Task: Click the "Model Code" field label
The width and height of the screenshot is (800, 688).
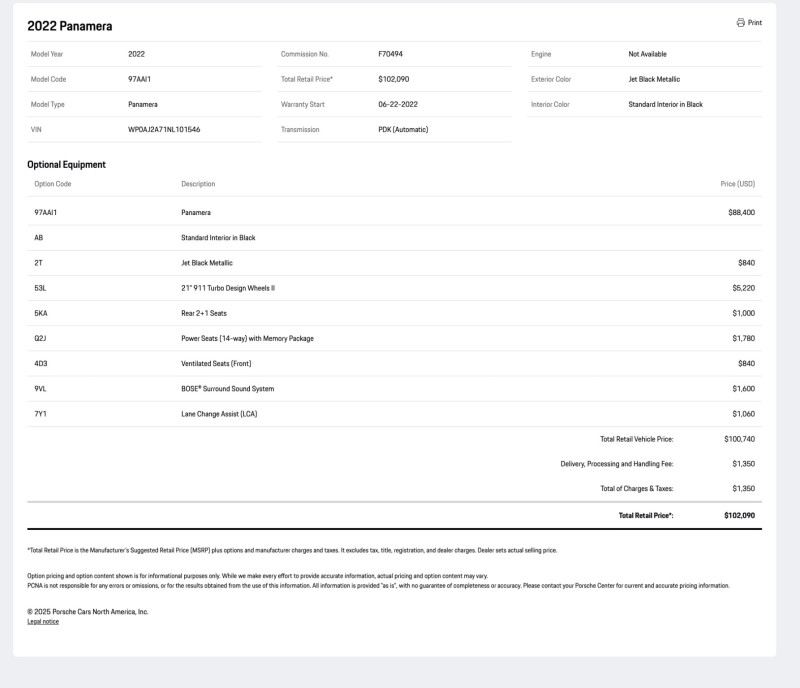Action: pos(48,79)
